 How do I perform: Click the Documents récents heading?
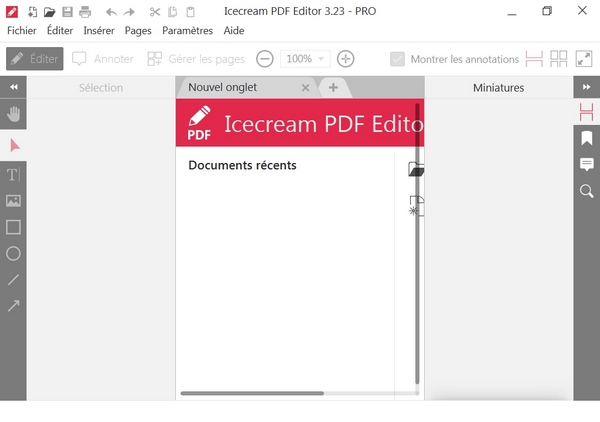pyautogui.click(x=242, y=165)
